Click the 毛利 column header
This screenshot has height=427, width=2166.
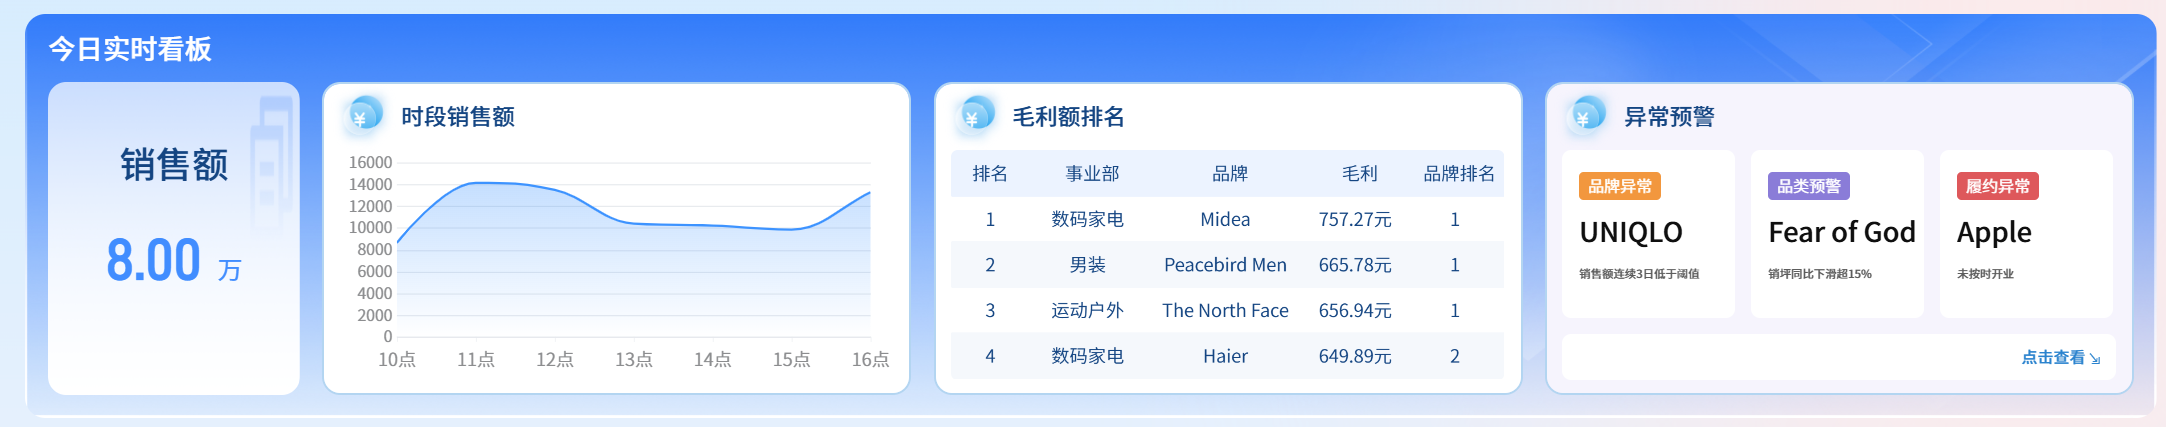(1359, 174)
